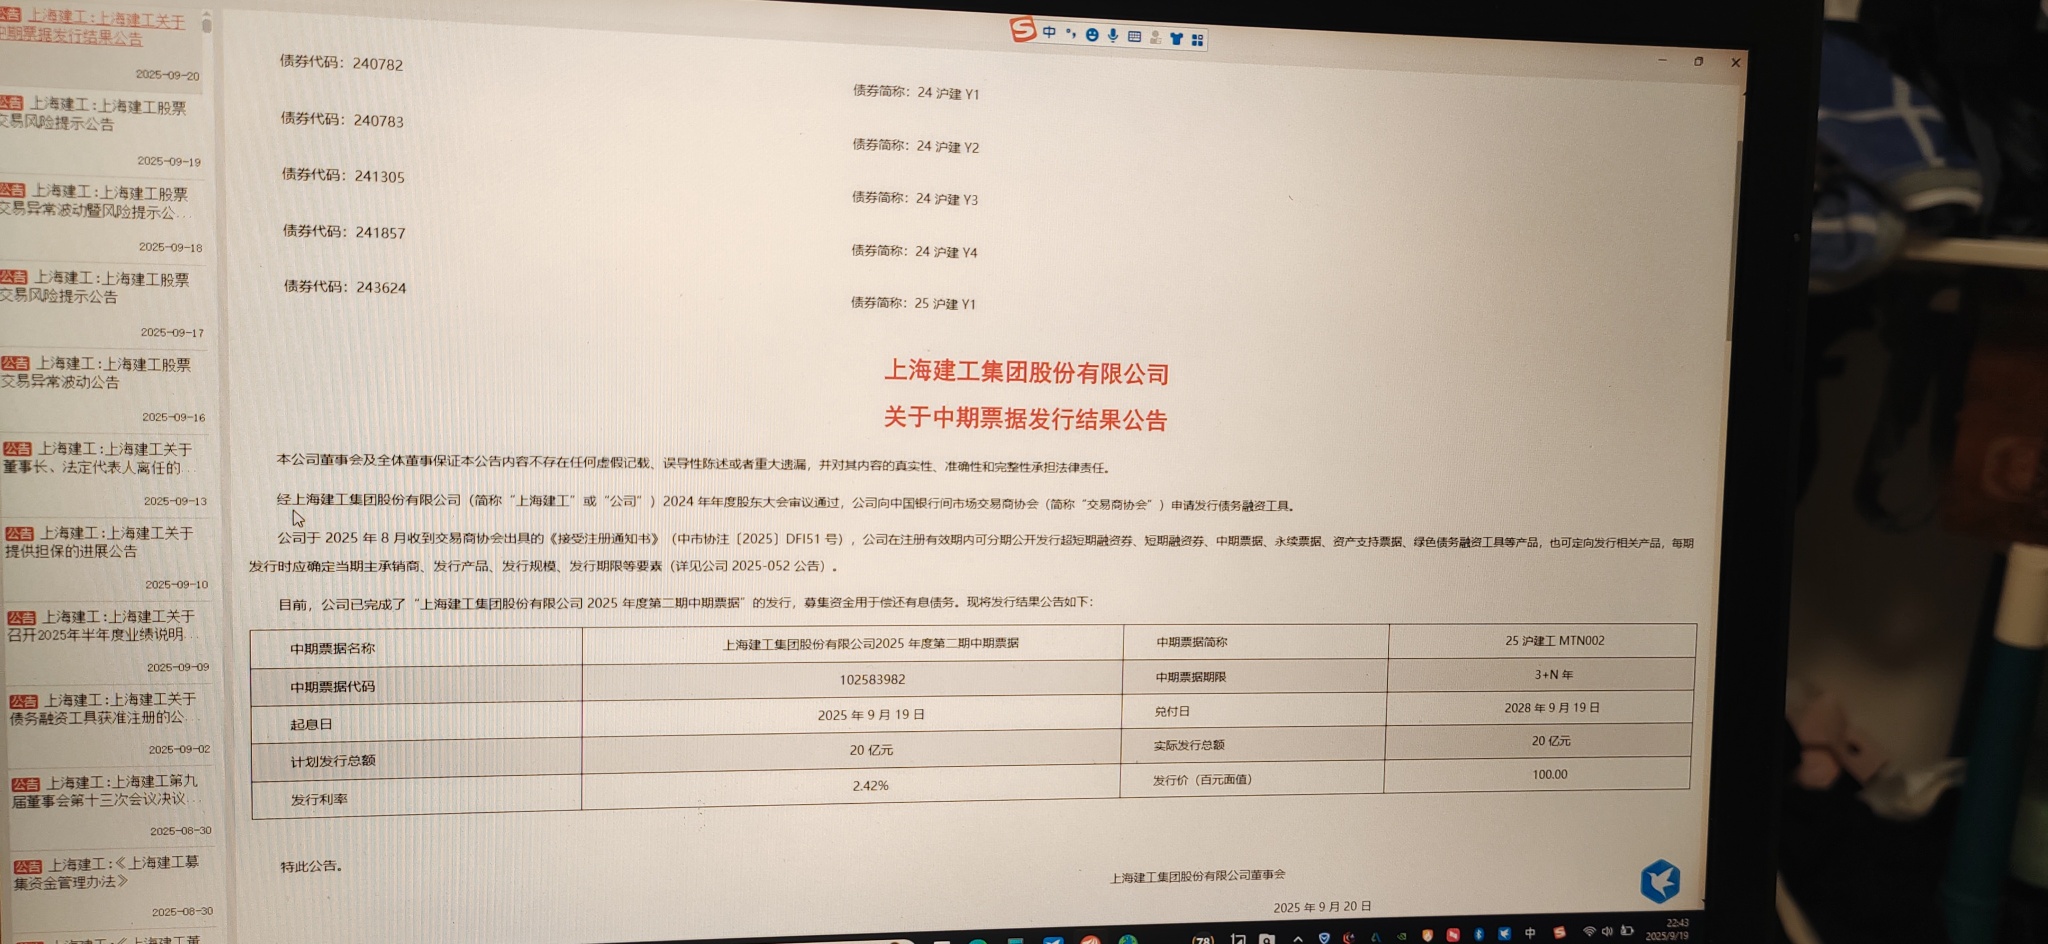Click the title 关于中期票据发行结果公告
This screenshot has height=944, width=2048.
click(x=1025, y=418)
